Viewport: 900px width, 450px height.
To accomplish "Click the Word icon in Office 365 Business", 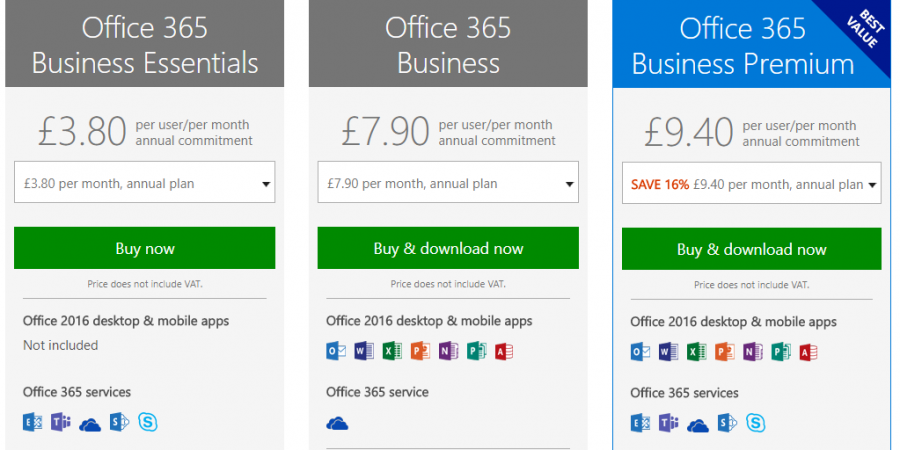I will 364,351.
